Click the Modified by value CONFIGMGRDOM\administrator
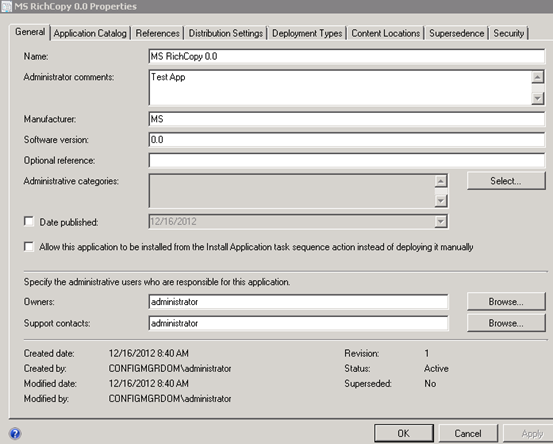Screen dimensions: 553x444 tap(170, 399)
